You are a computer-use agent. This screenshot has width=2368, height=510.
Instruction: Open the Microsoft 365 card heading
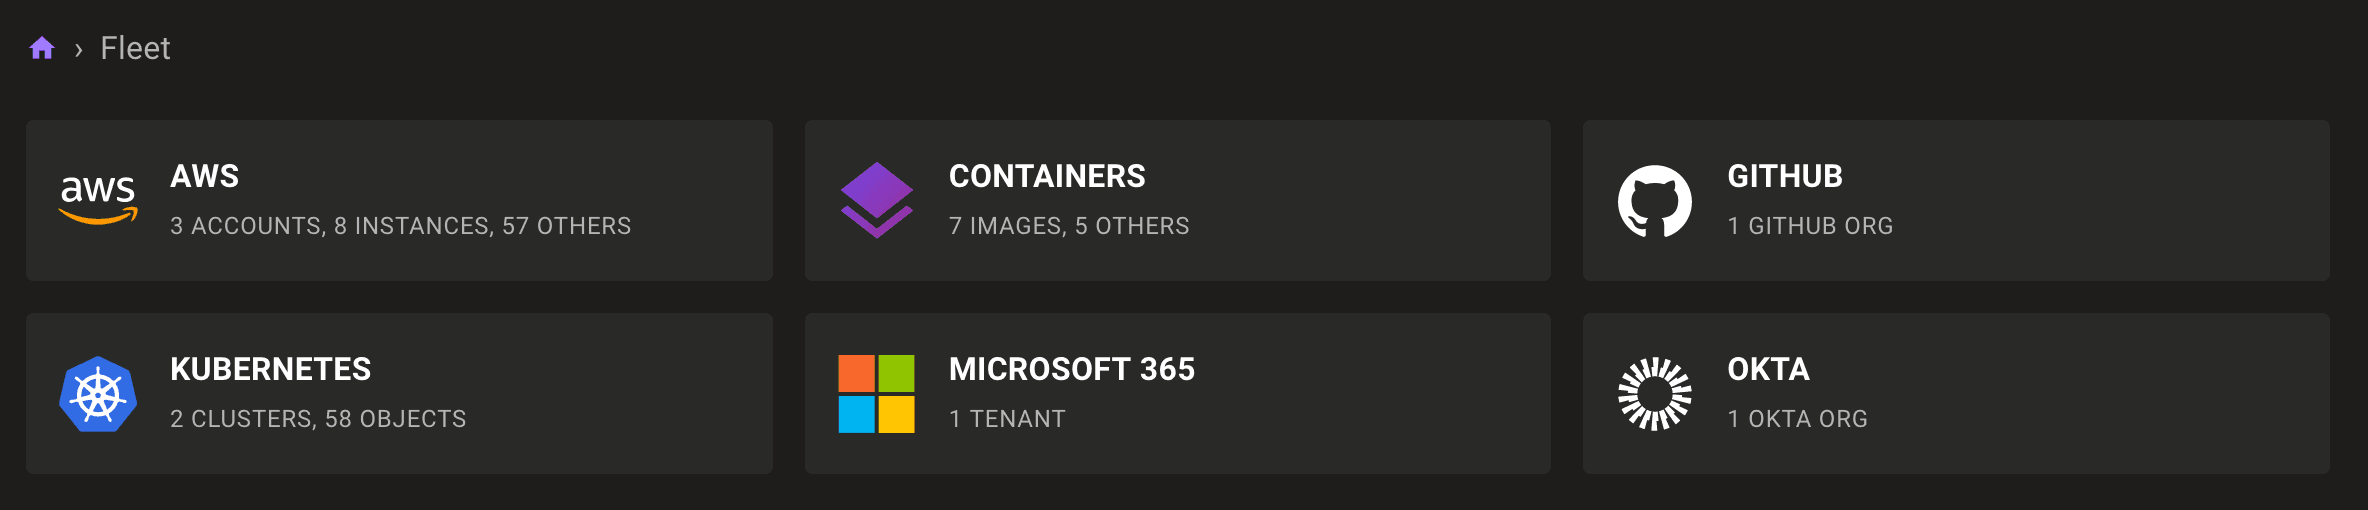[x=1072, y=369]
